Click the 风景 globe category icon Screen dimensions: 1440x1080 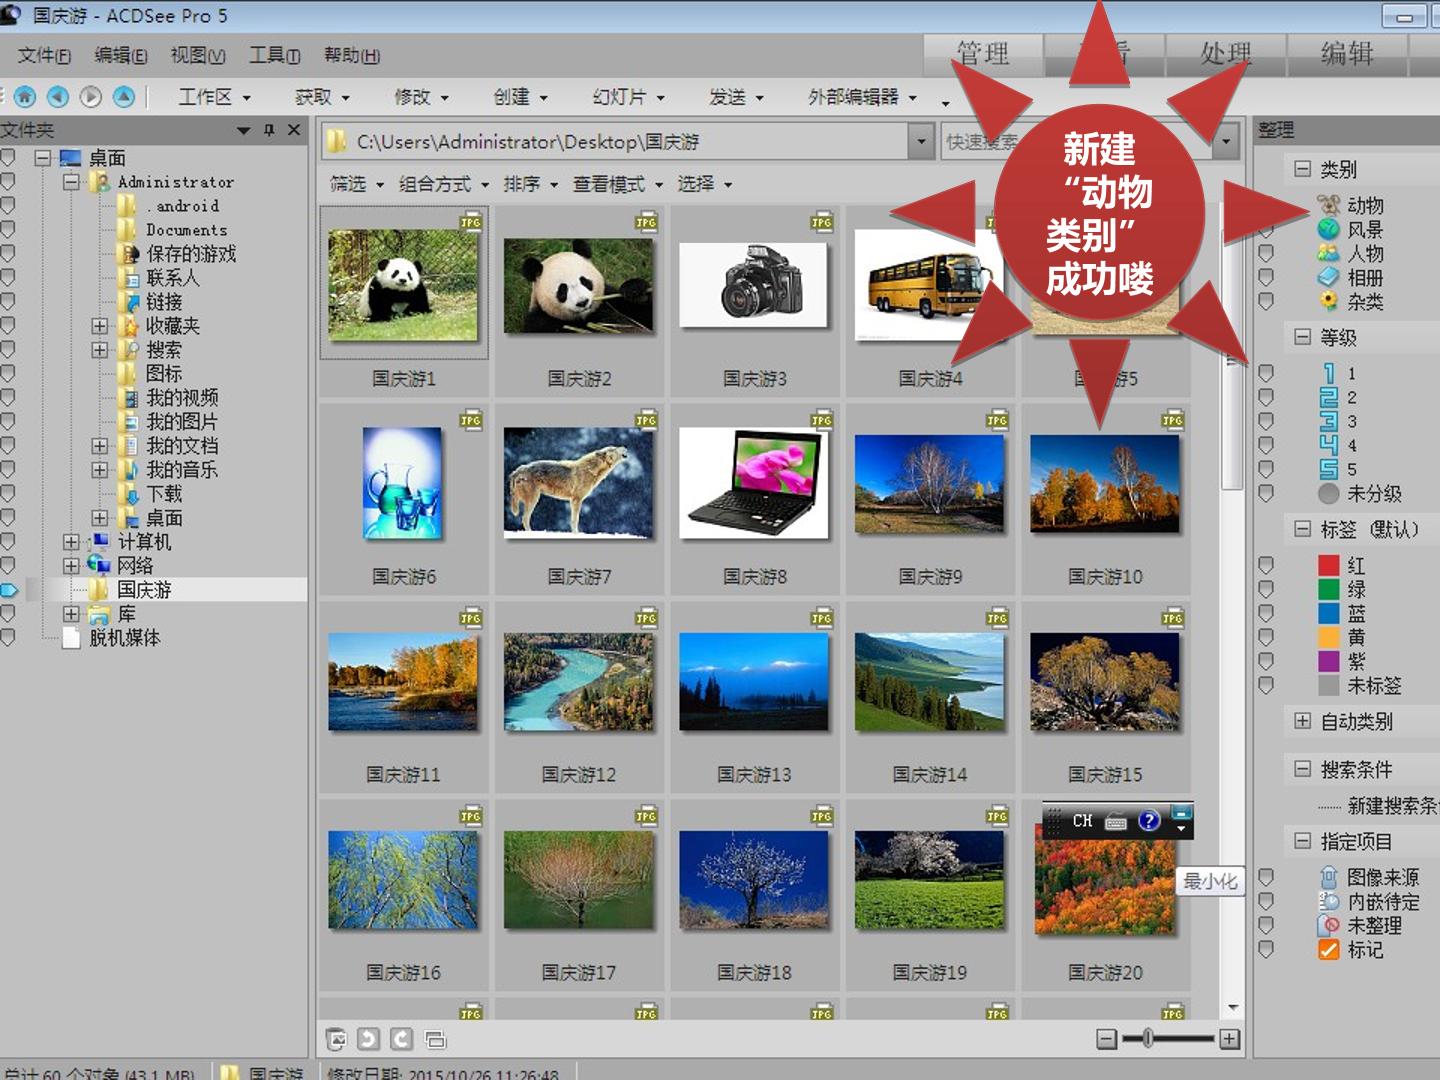tap(1328, 229)
